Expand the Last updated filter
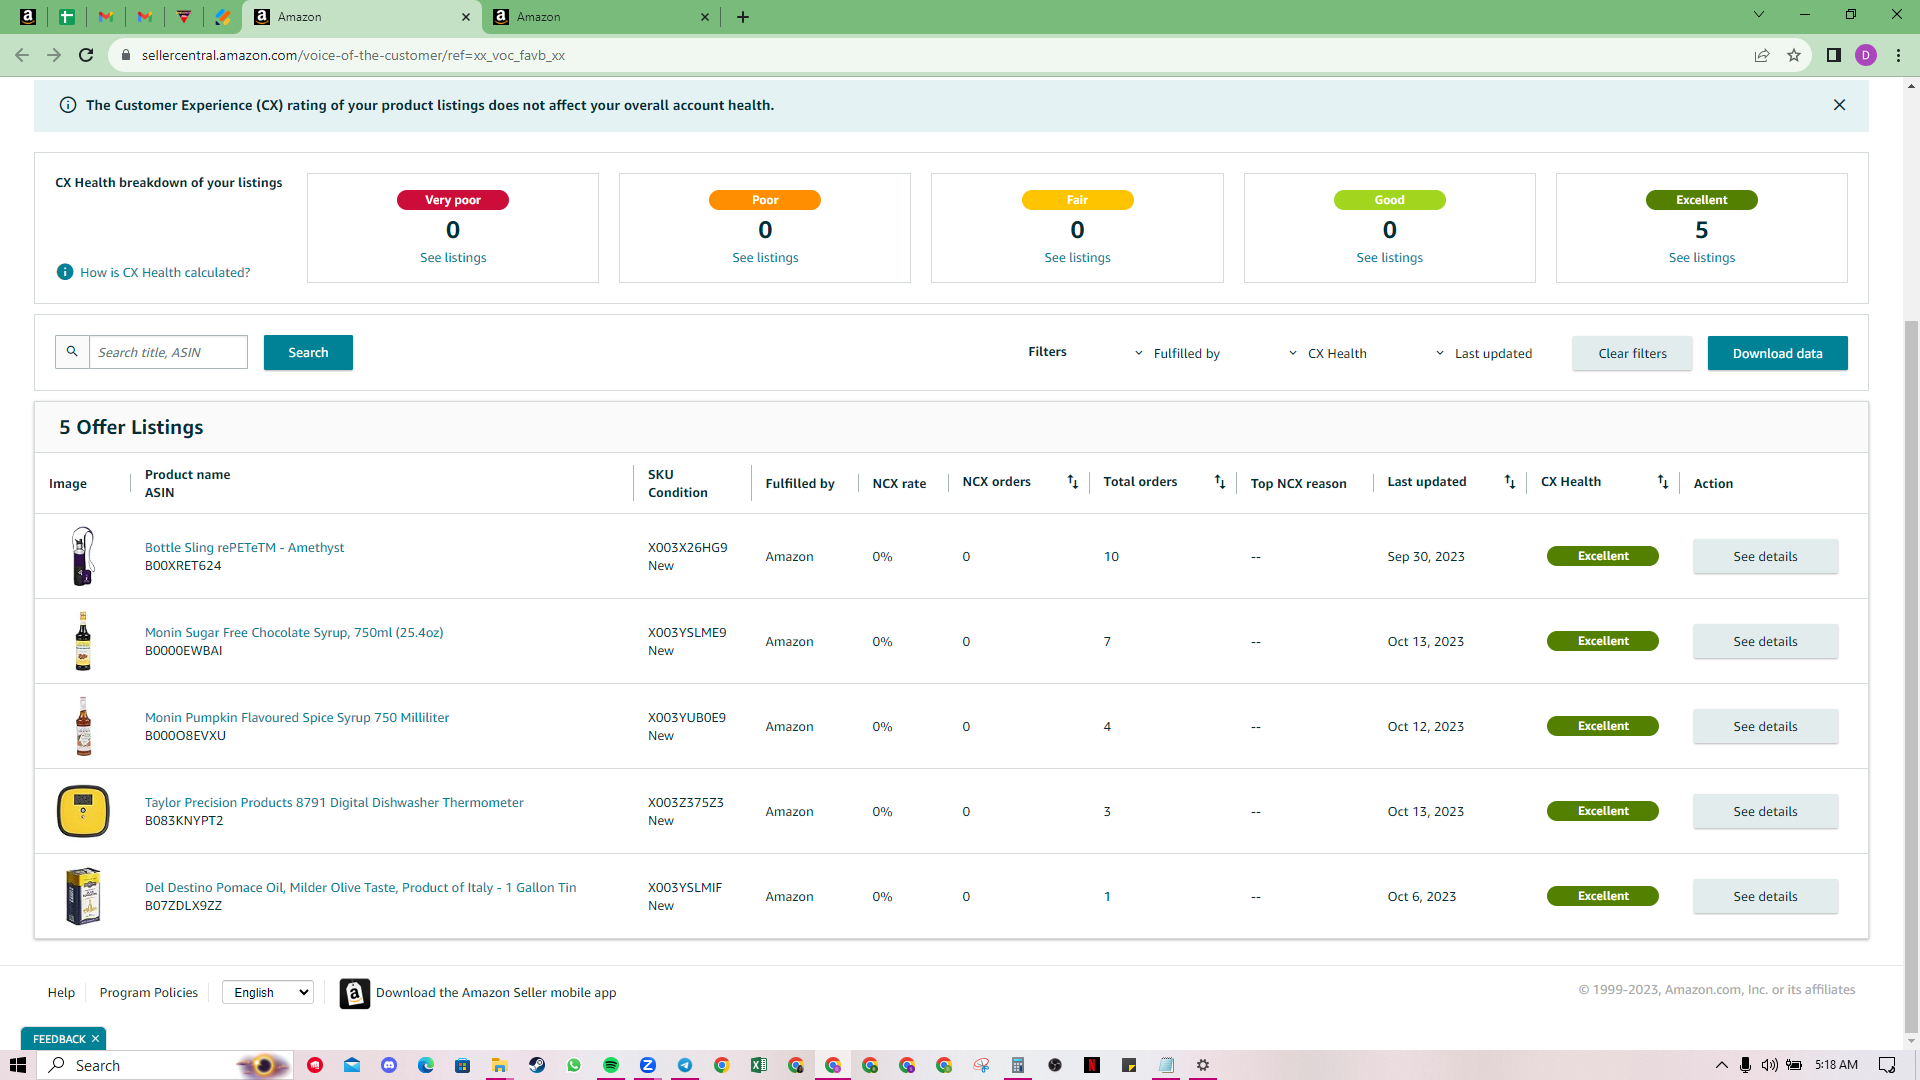1920x1080 pixels. (x=1484, y=353)
